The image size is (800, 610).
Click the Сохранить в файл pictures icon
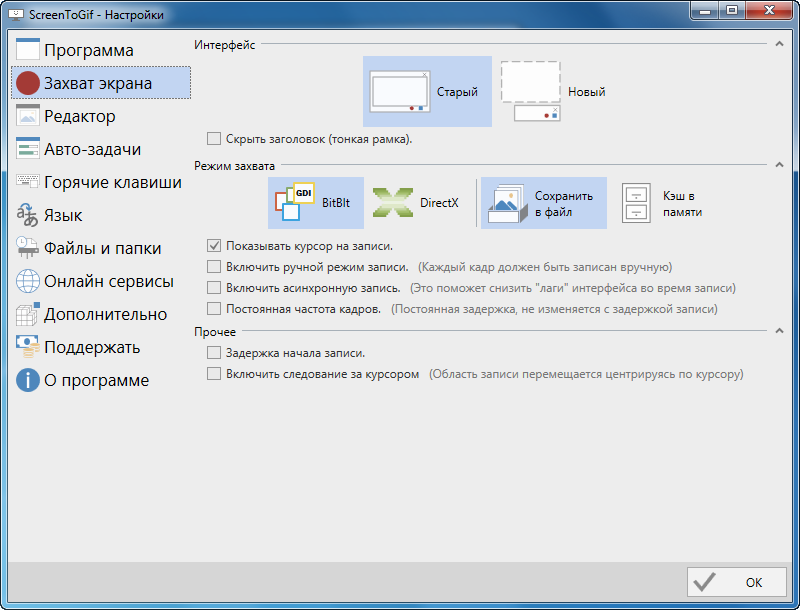tap(508, 204)
